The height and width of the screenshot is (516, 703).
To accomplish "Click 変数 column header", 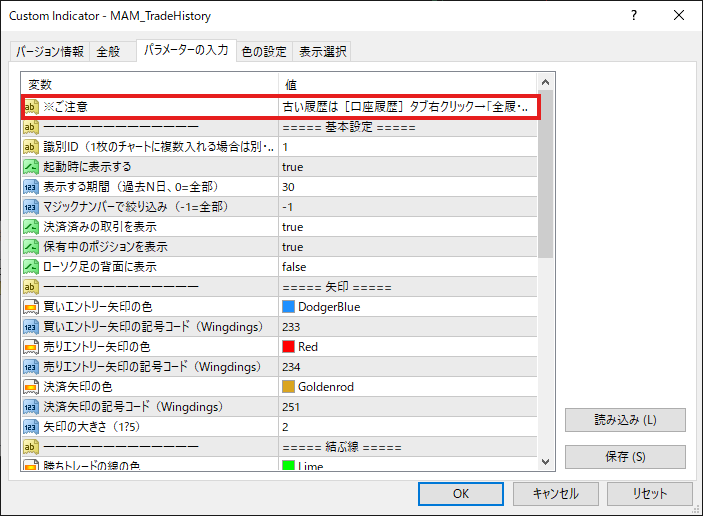I will (149, 84).
